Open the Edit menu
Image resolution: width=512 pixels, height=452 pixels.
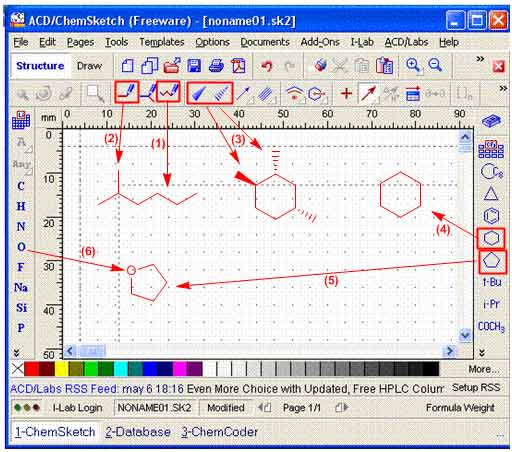click(x=47, y=42)
